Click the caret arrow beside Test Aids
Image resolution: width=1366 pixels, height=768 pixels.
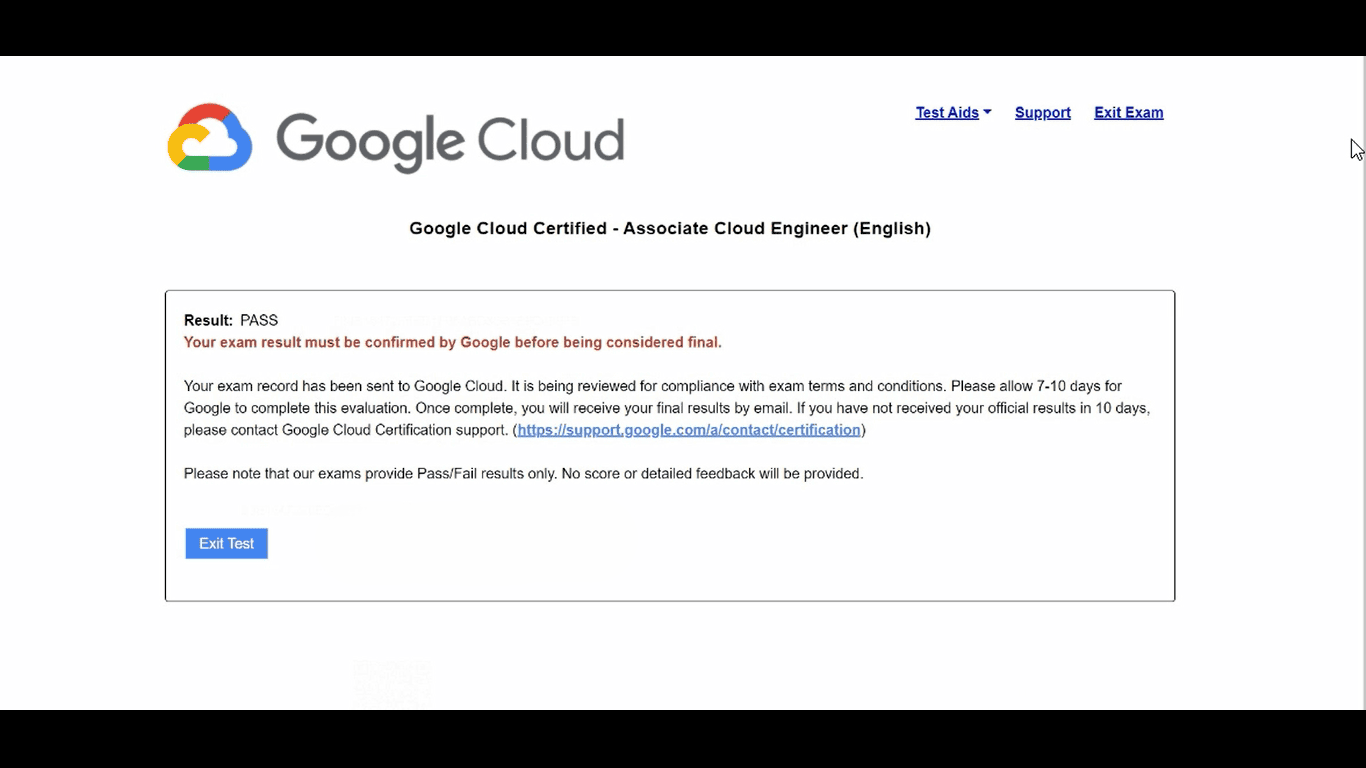(987, 112)
